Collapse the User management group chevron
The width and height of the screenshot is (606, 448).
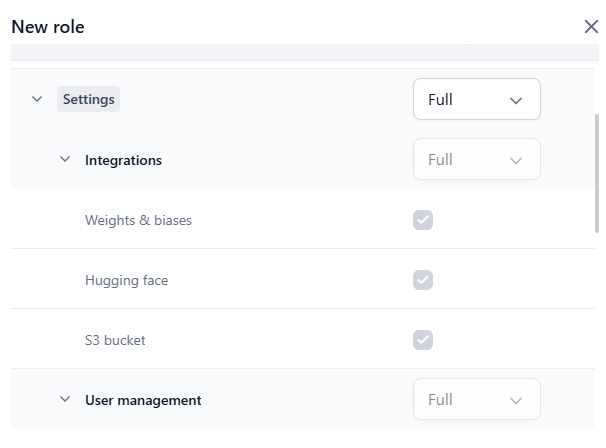point(65,400)
